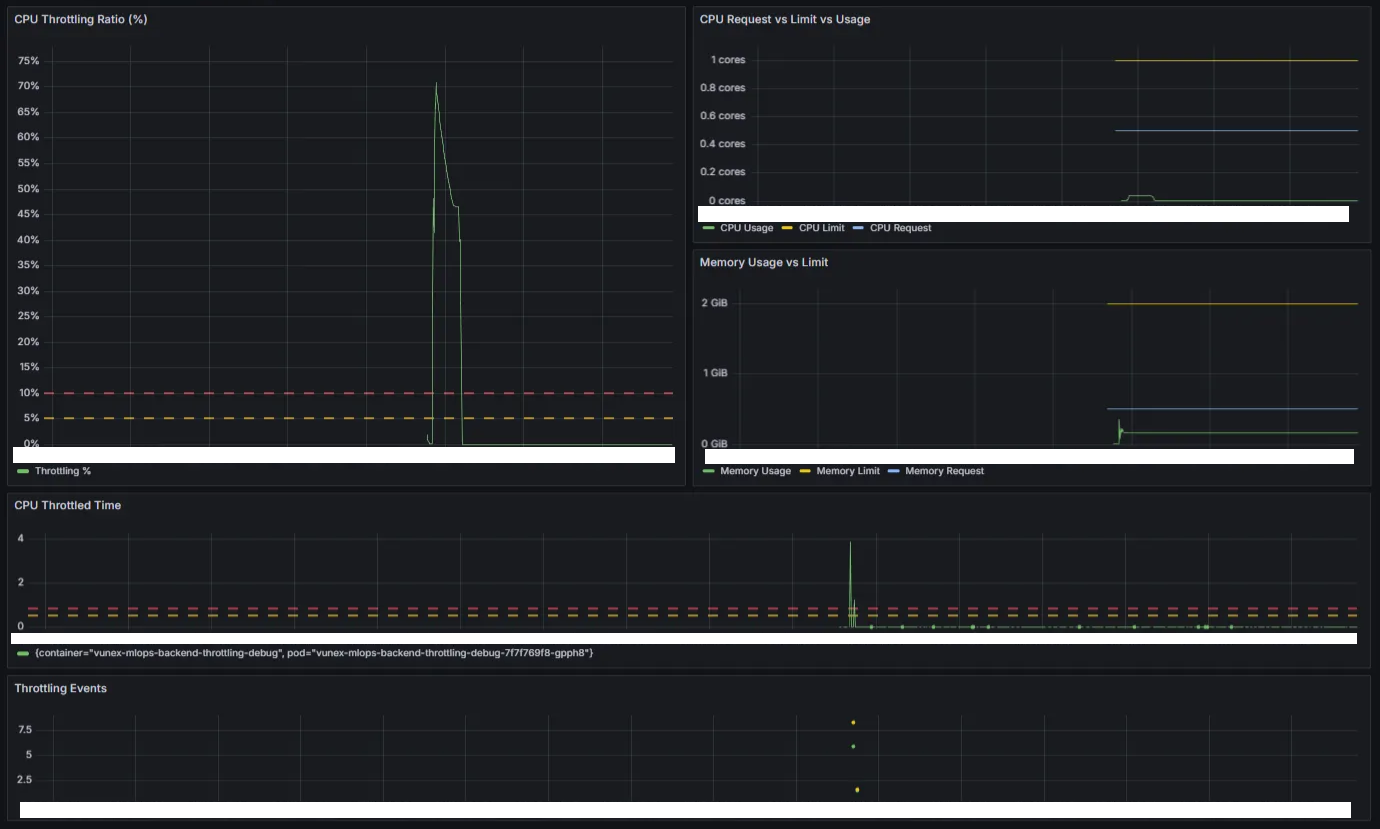
Task: Click the CPU Request vs Limit vs Usage title
Action: [784, 18]
